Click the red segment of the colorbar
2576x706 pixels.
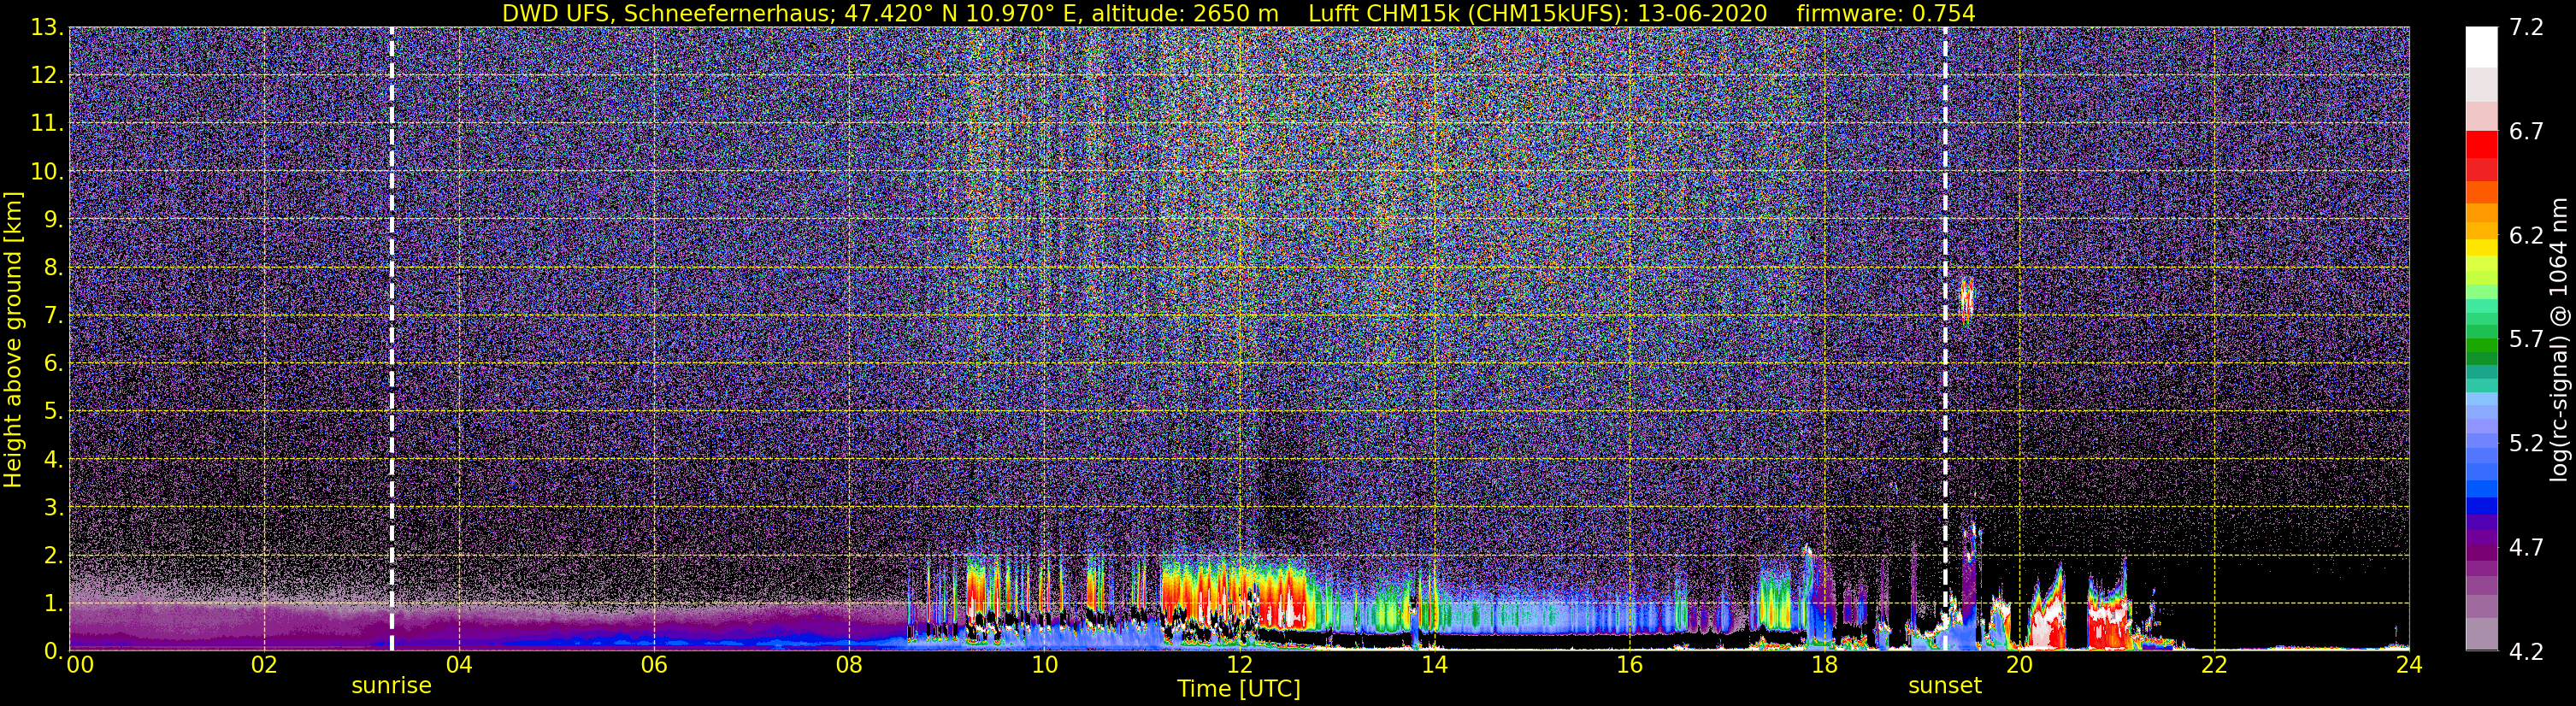pyautogui.click(x=2481, y=145)
